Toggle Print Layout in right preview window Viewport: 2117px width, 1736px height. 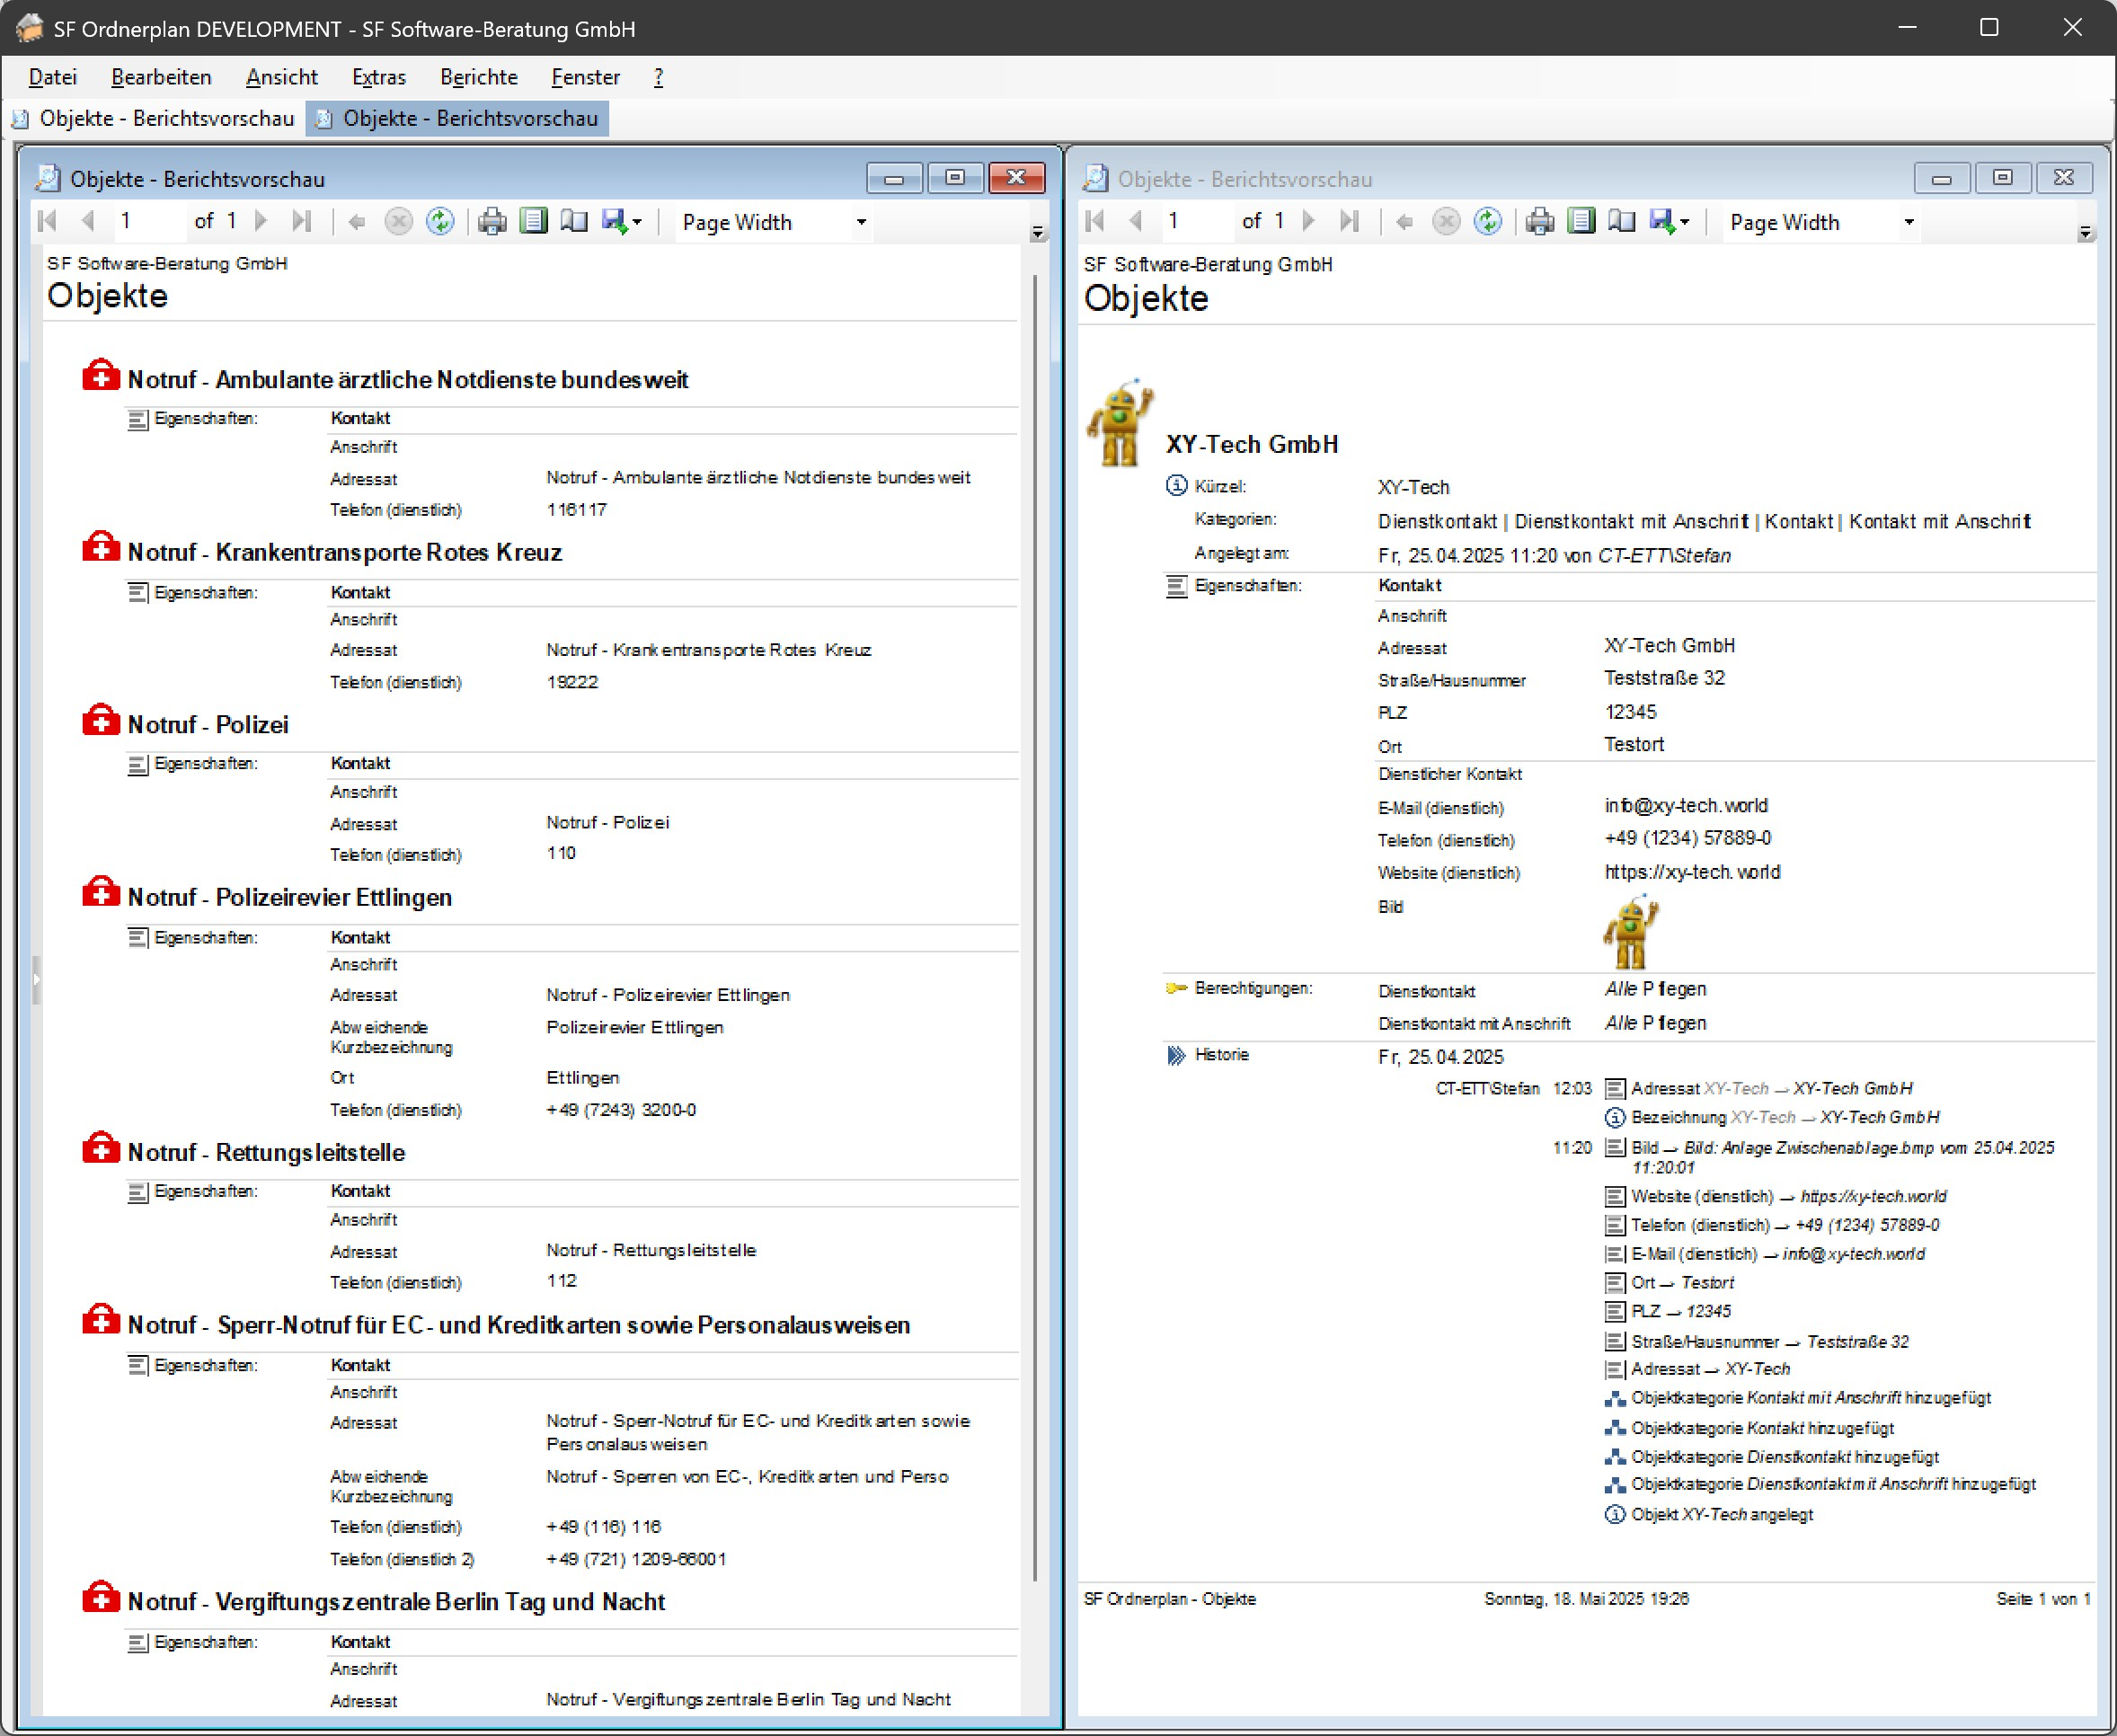[1582, 221]
